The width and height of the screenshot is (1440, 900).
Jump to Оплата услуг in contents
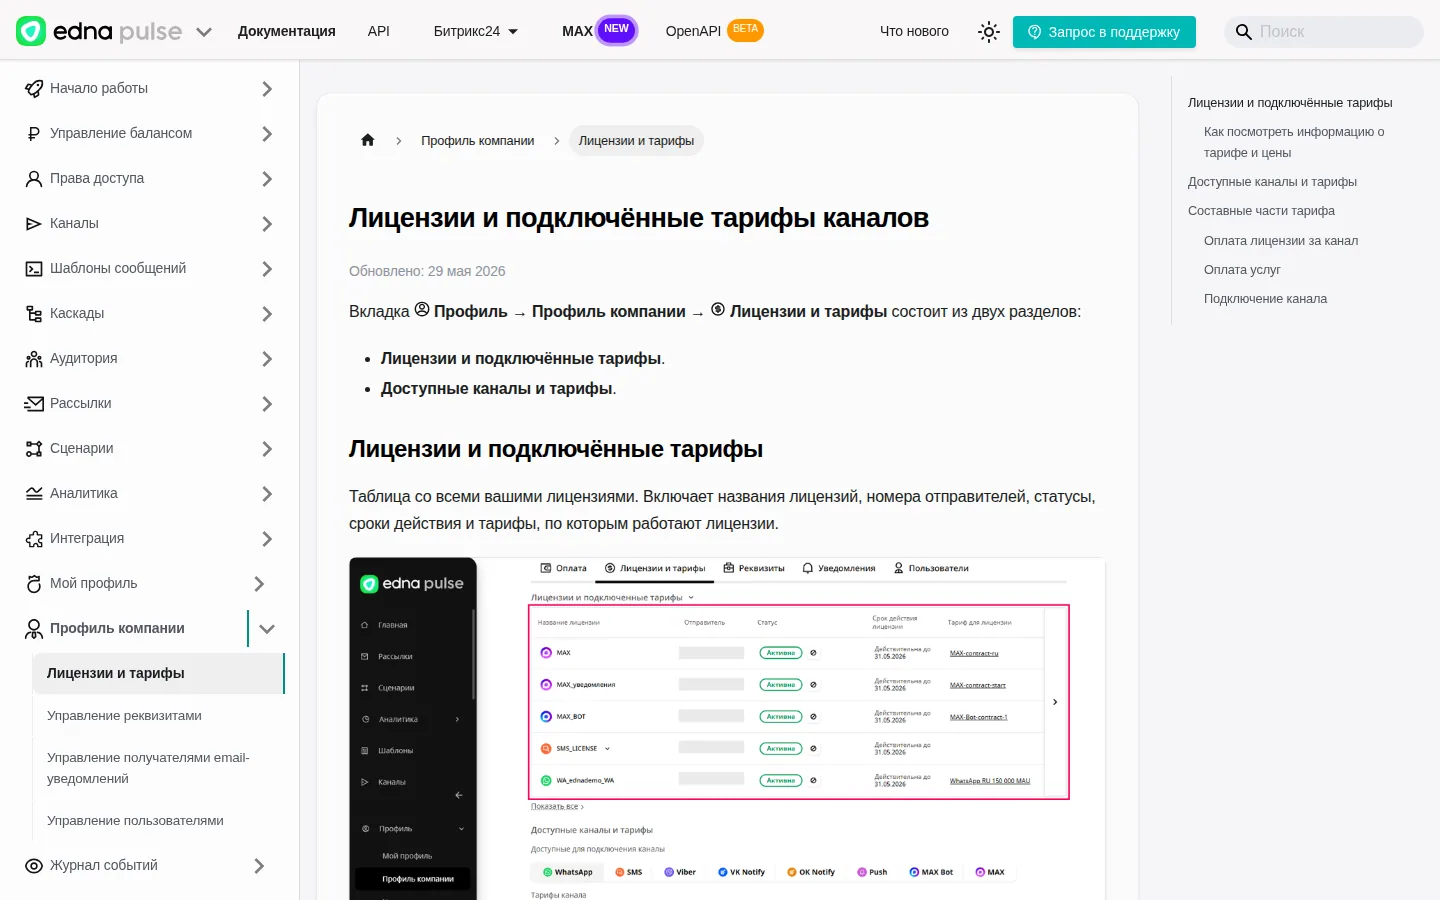pyautogui.click(x=1242, y=270)
